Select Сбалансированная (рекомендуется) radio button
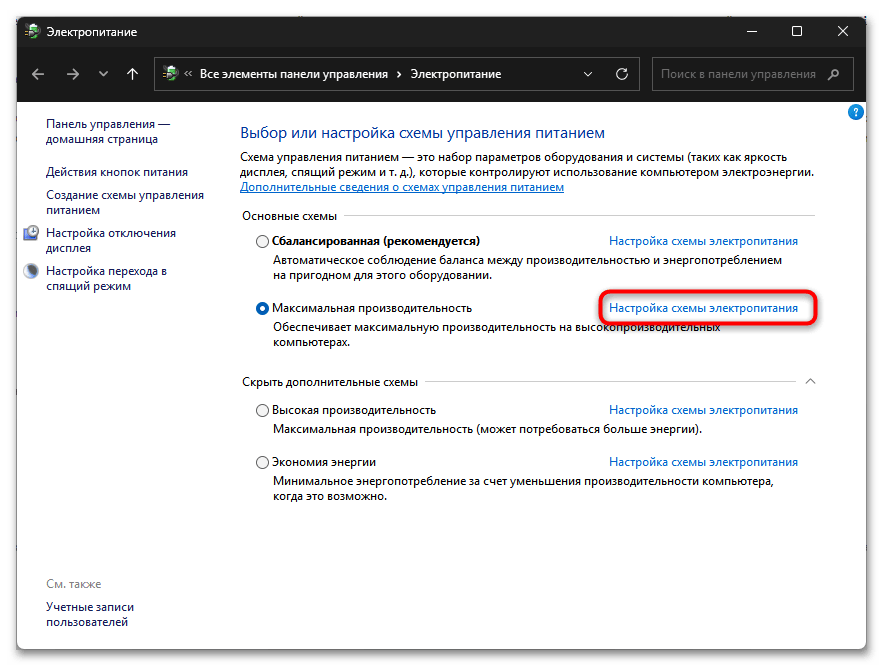This screenshot has width=883, height=666. [262, 242]
